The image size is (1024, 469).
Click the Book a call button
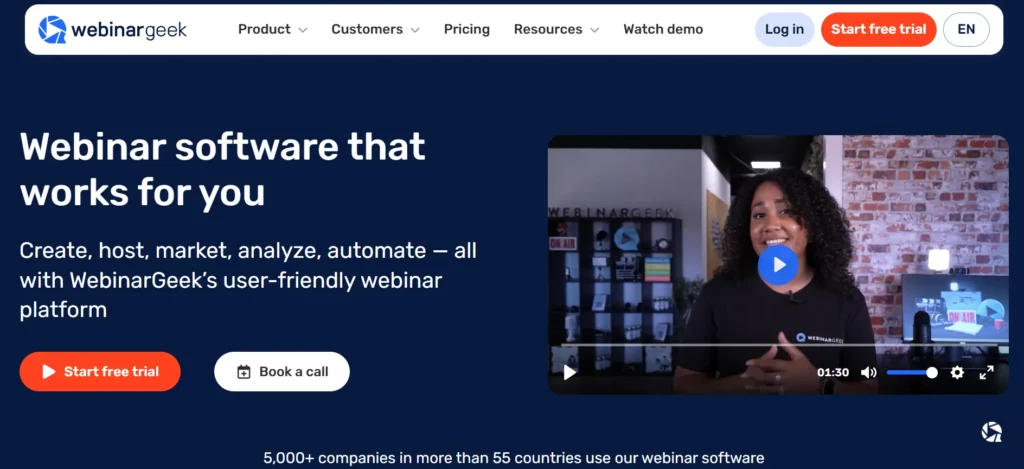[x=282, y=372]
